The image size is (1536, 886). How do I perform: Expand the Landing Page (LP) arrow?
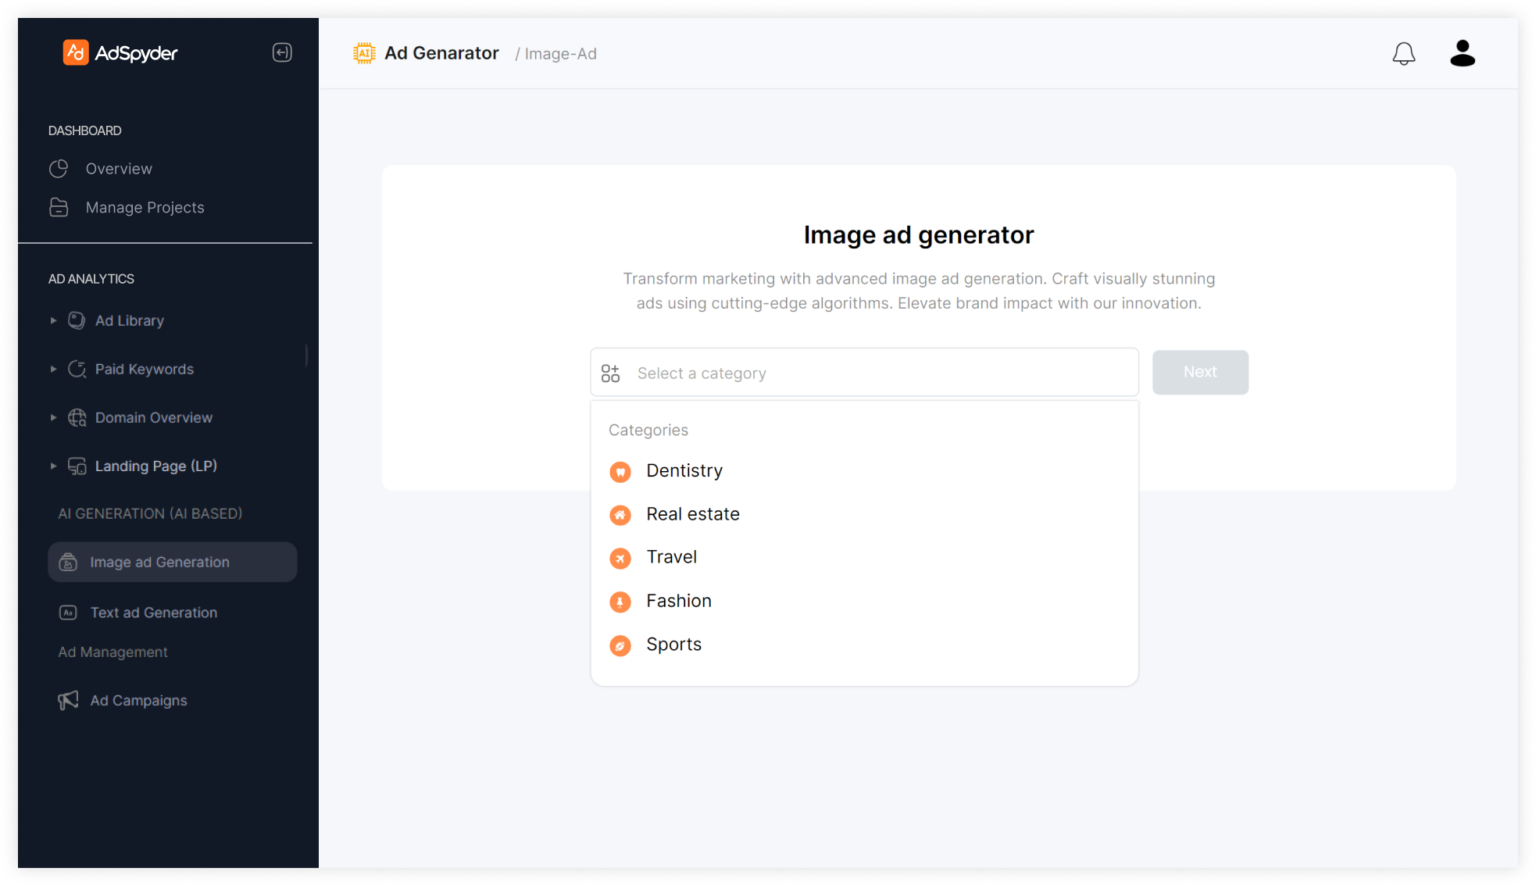point(53,466)
